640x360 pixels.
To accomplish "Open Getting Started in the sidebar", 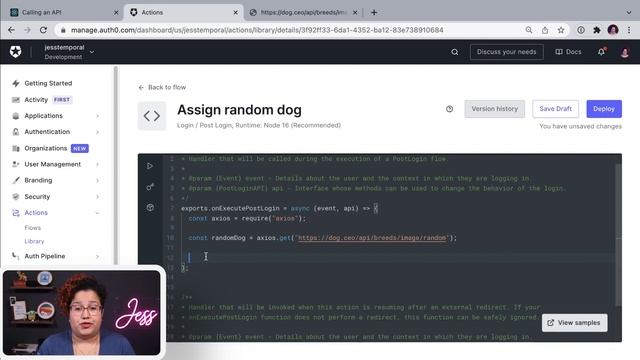I will coord(48,83).
